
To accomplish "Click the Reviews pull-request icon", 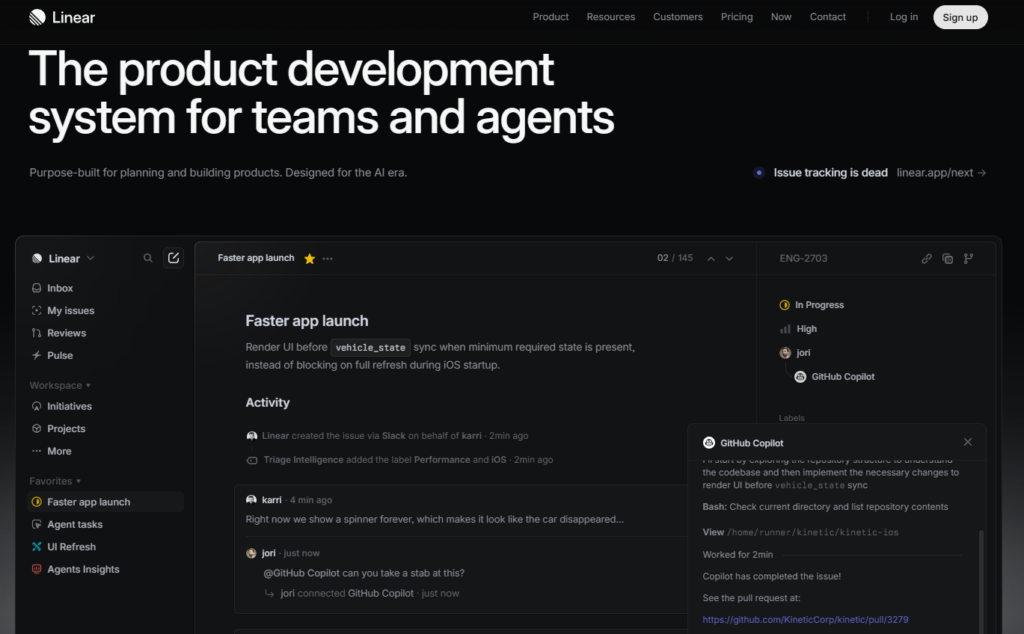I will click(37, 333).
